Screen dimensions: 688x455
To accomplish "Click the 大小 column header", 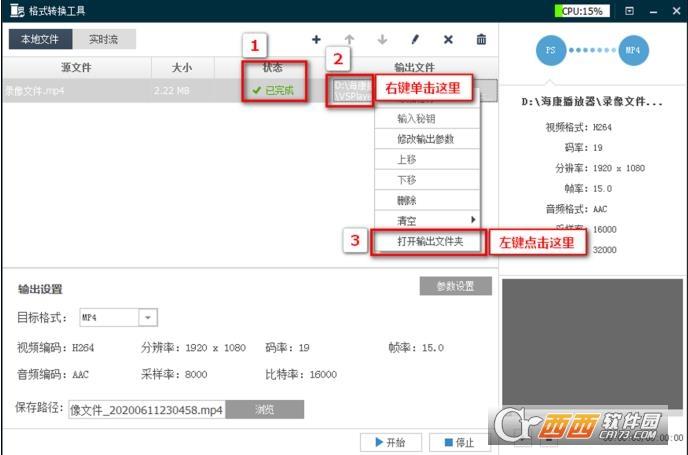I will click(183, 68).
